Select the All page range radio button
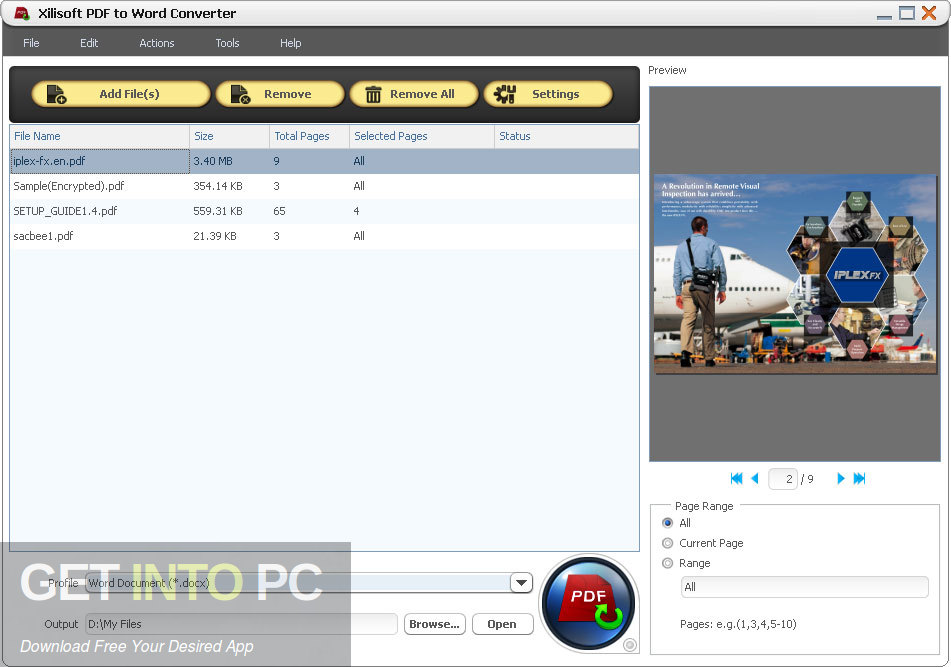This screenshot has height=667, width=951. (668, 523)
